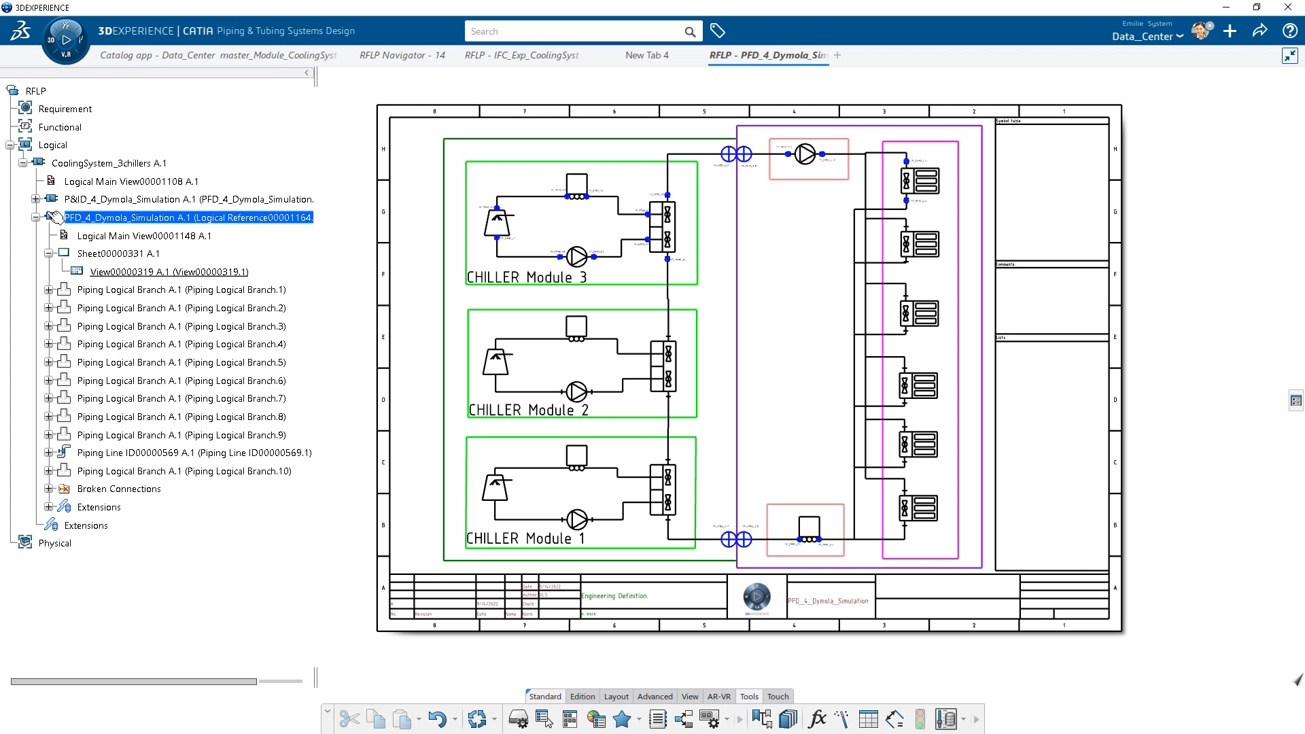
Task: Expand Piping Line ID00000569.1 node
Action: (x=49, y=453)
